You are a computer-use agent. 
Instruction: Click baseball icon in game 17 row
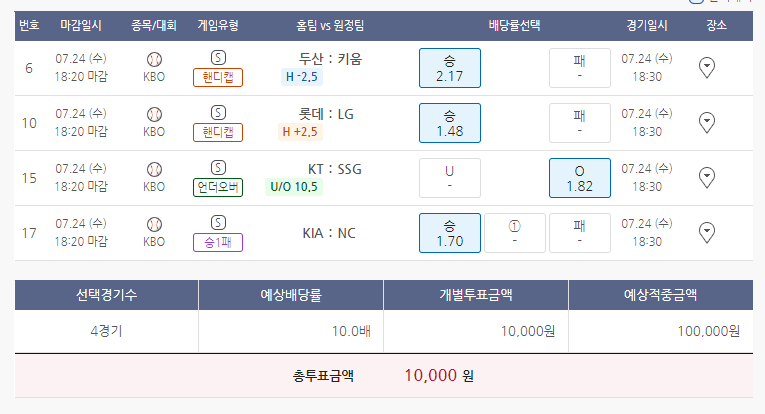point(154,224)
